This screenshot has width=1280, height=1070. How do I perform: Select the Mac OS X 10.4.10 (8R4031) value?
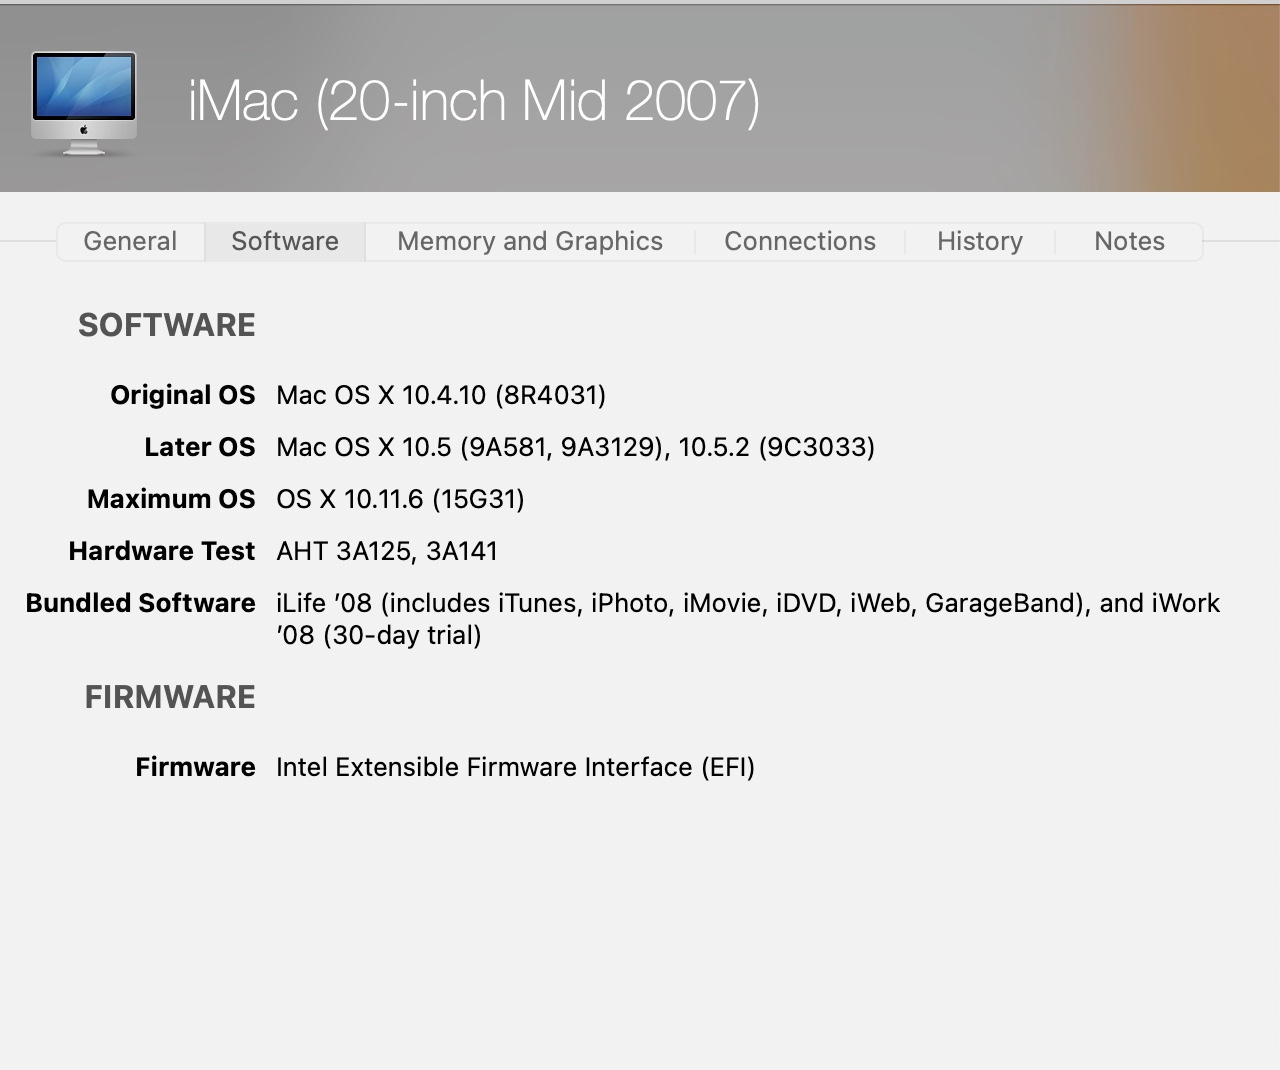point(441,395)
